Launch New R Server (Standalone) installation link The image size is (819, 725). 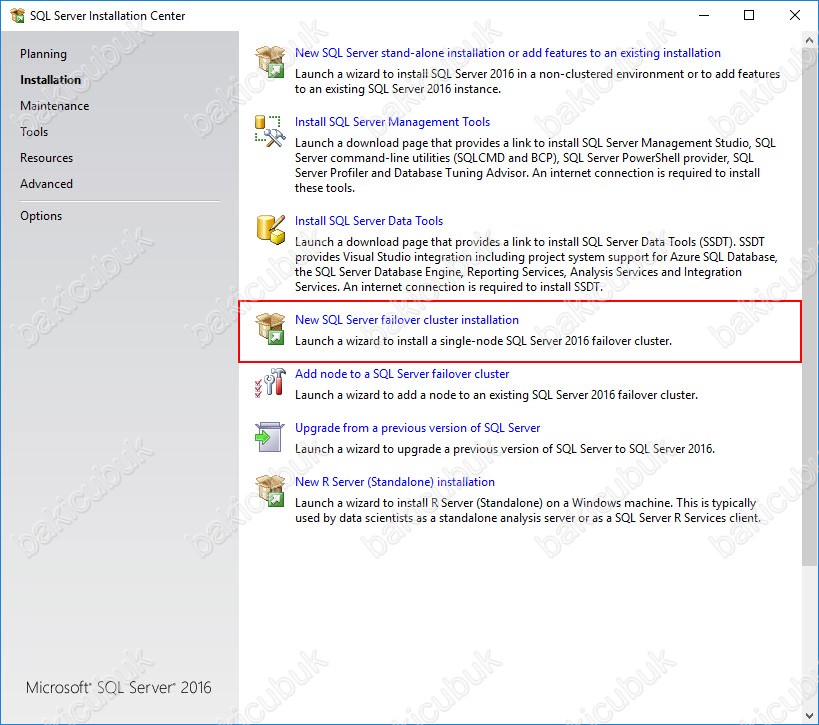[x=395, y=482]
